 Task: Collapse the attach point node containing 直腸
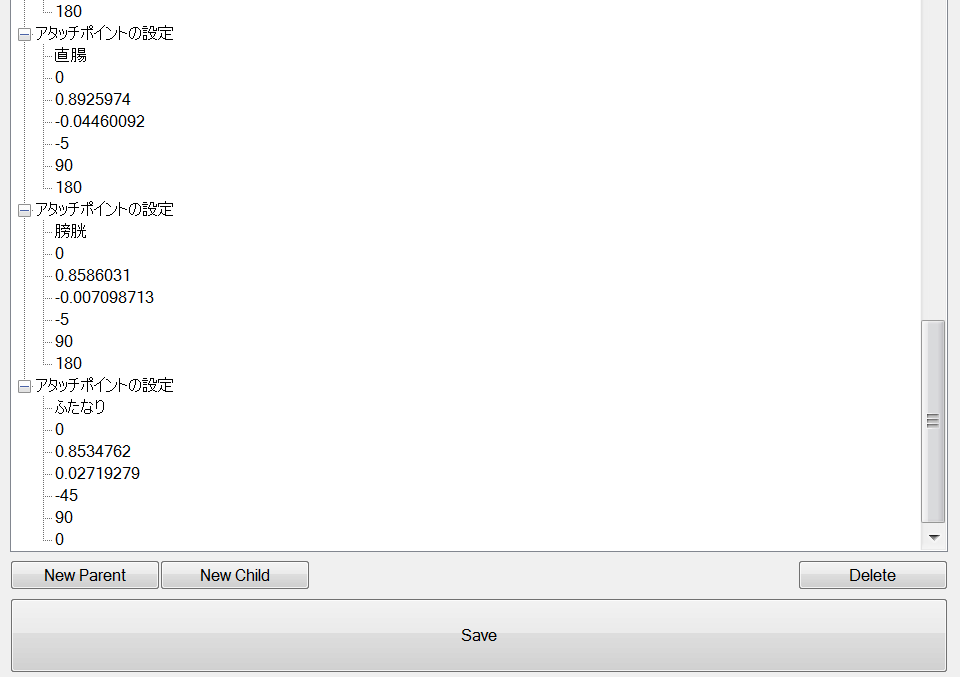tap(24, 34)
